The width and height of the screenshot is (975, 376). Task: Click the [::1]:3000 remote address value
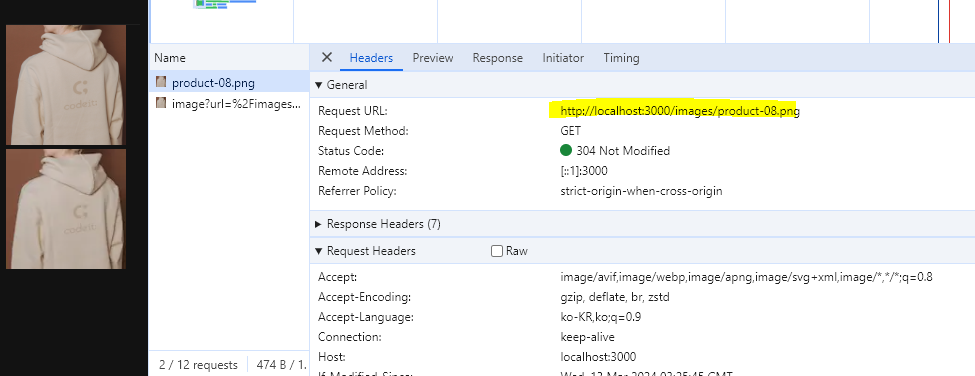(583, 171)
